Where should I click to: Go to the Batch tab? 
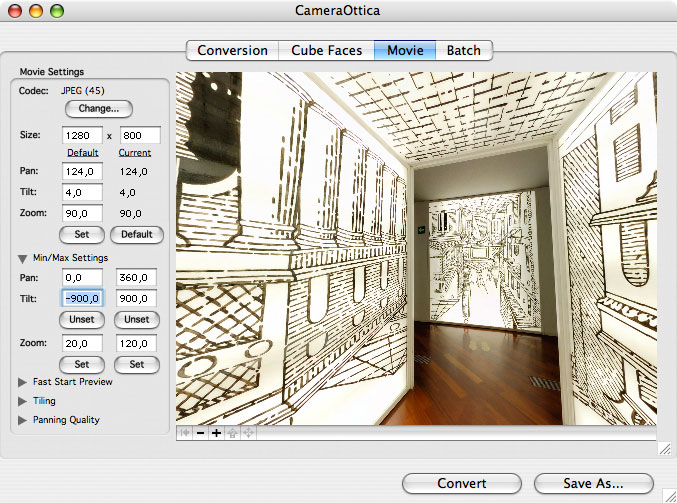click(x=464, y=51)
